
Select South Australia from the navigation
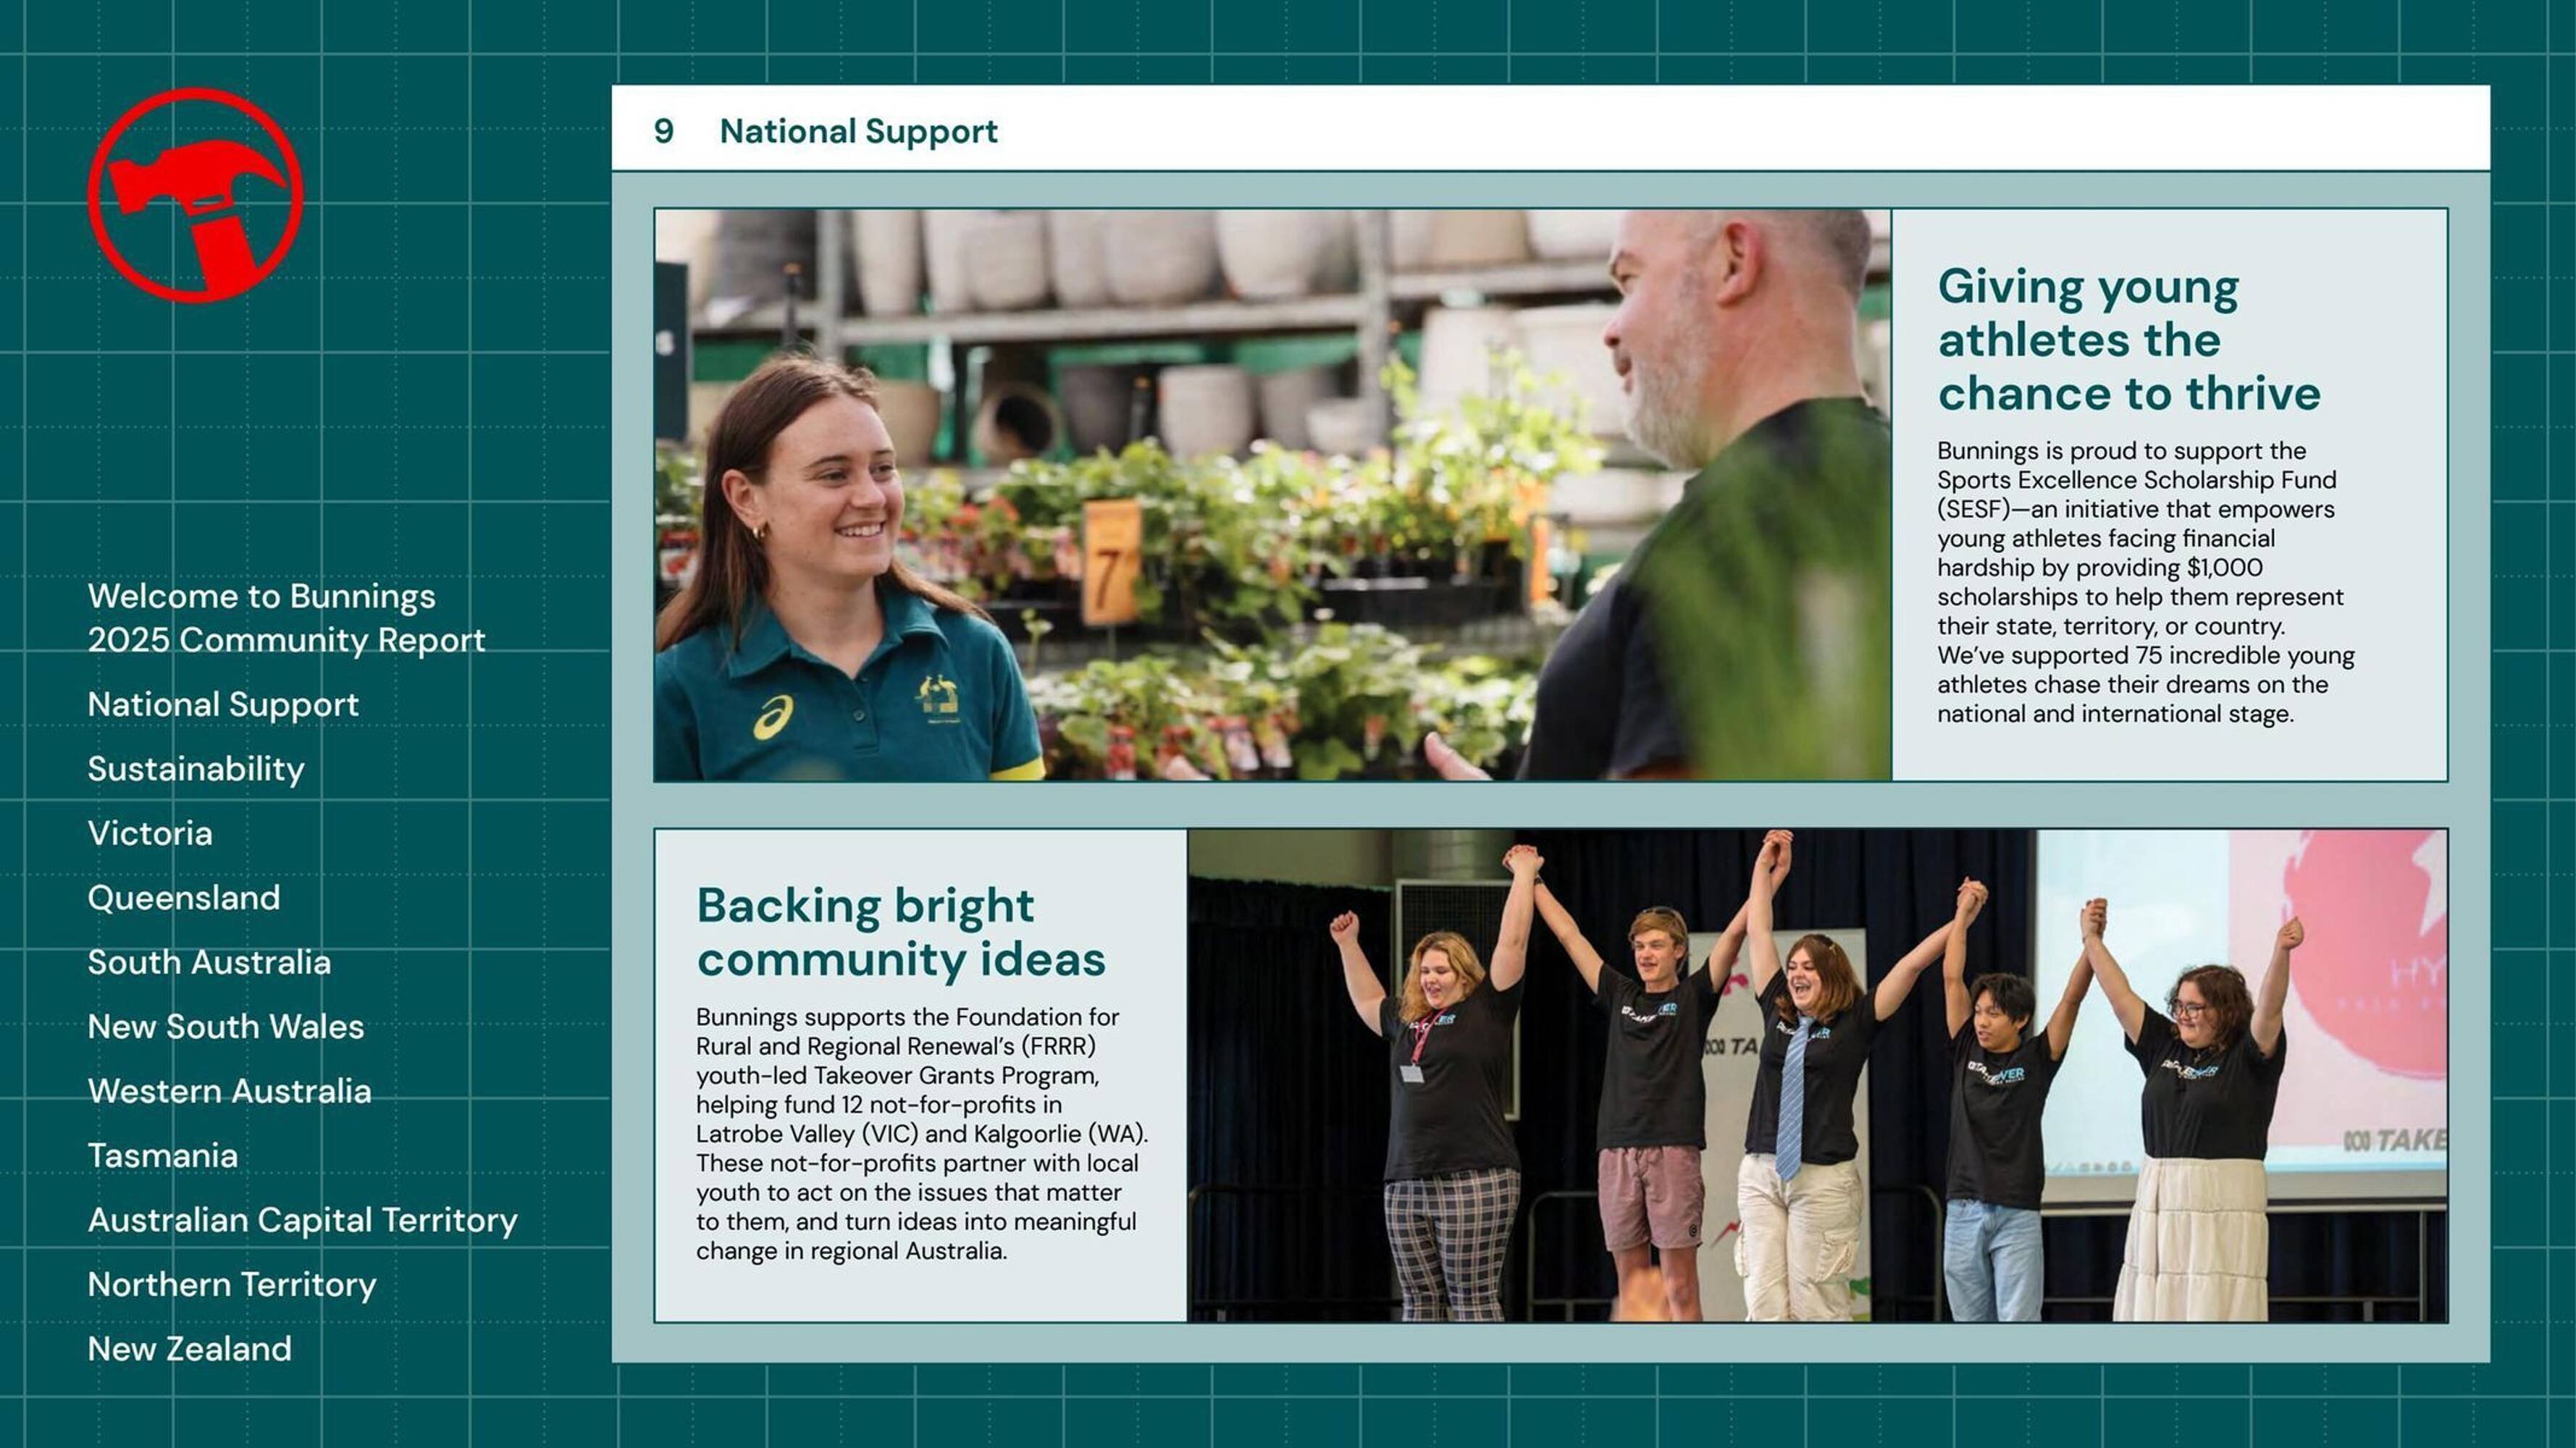click(x=209, y=962)
